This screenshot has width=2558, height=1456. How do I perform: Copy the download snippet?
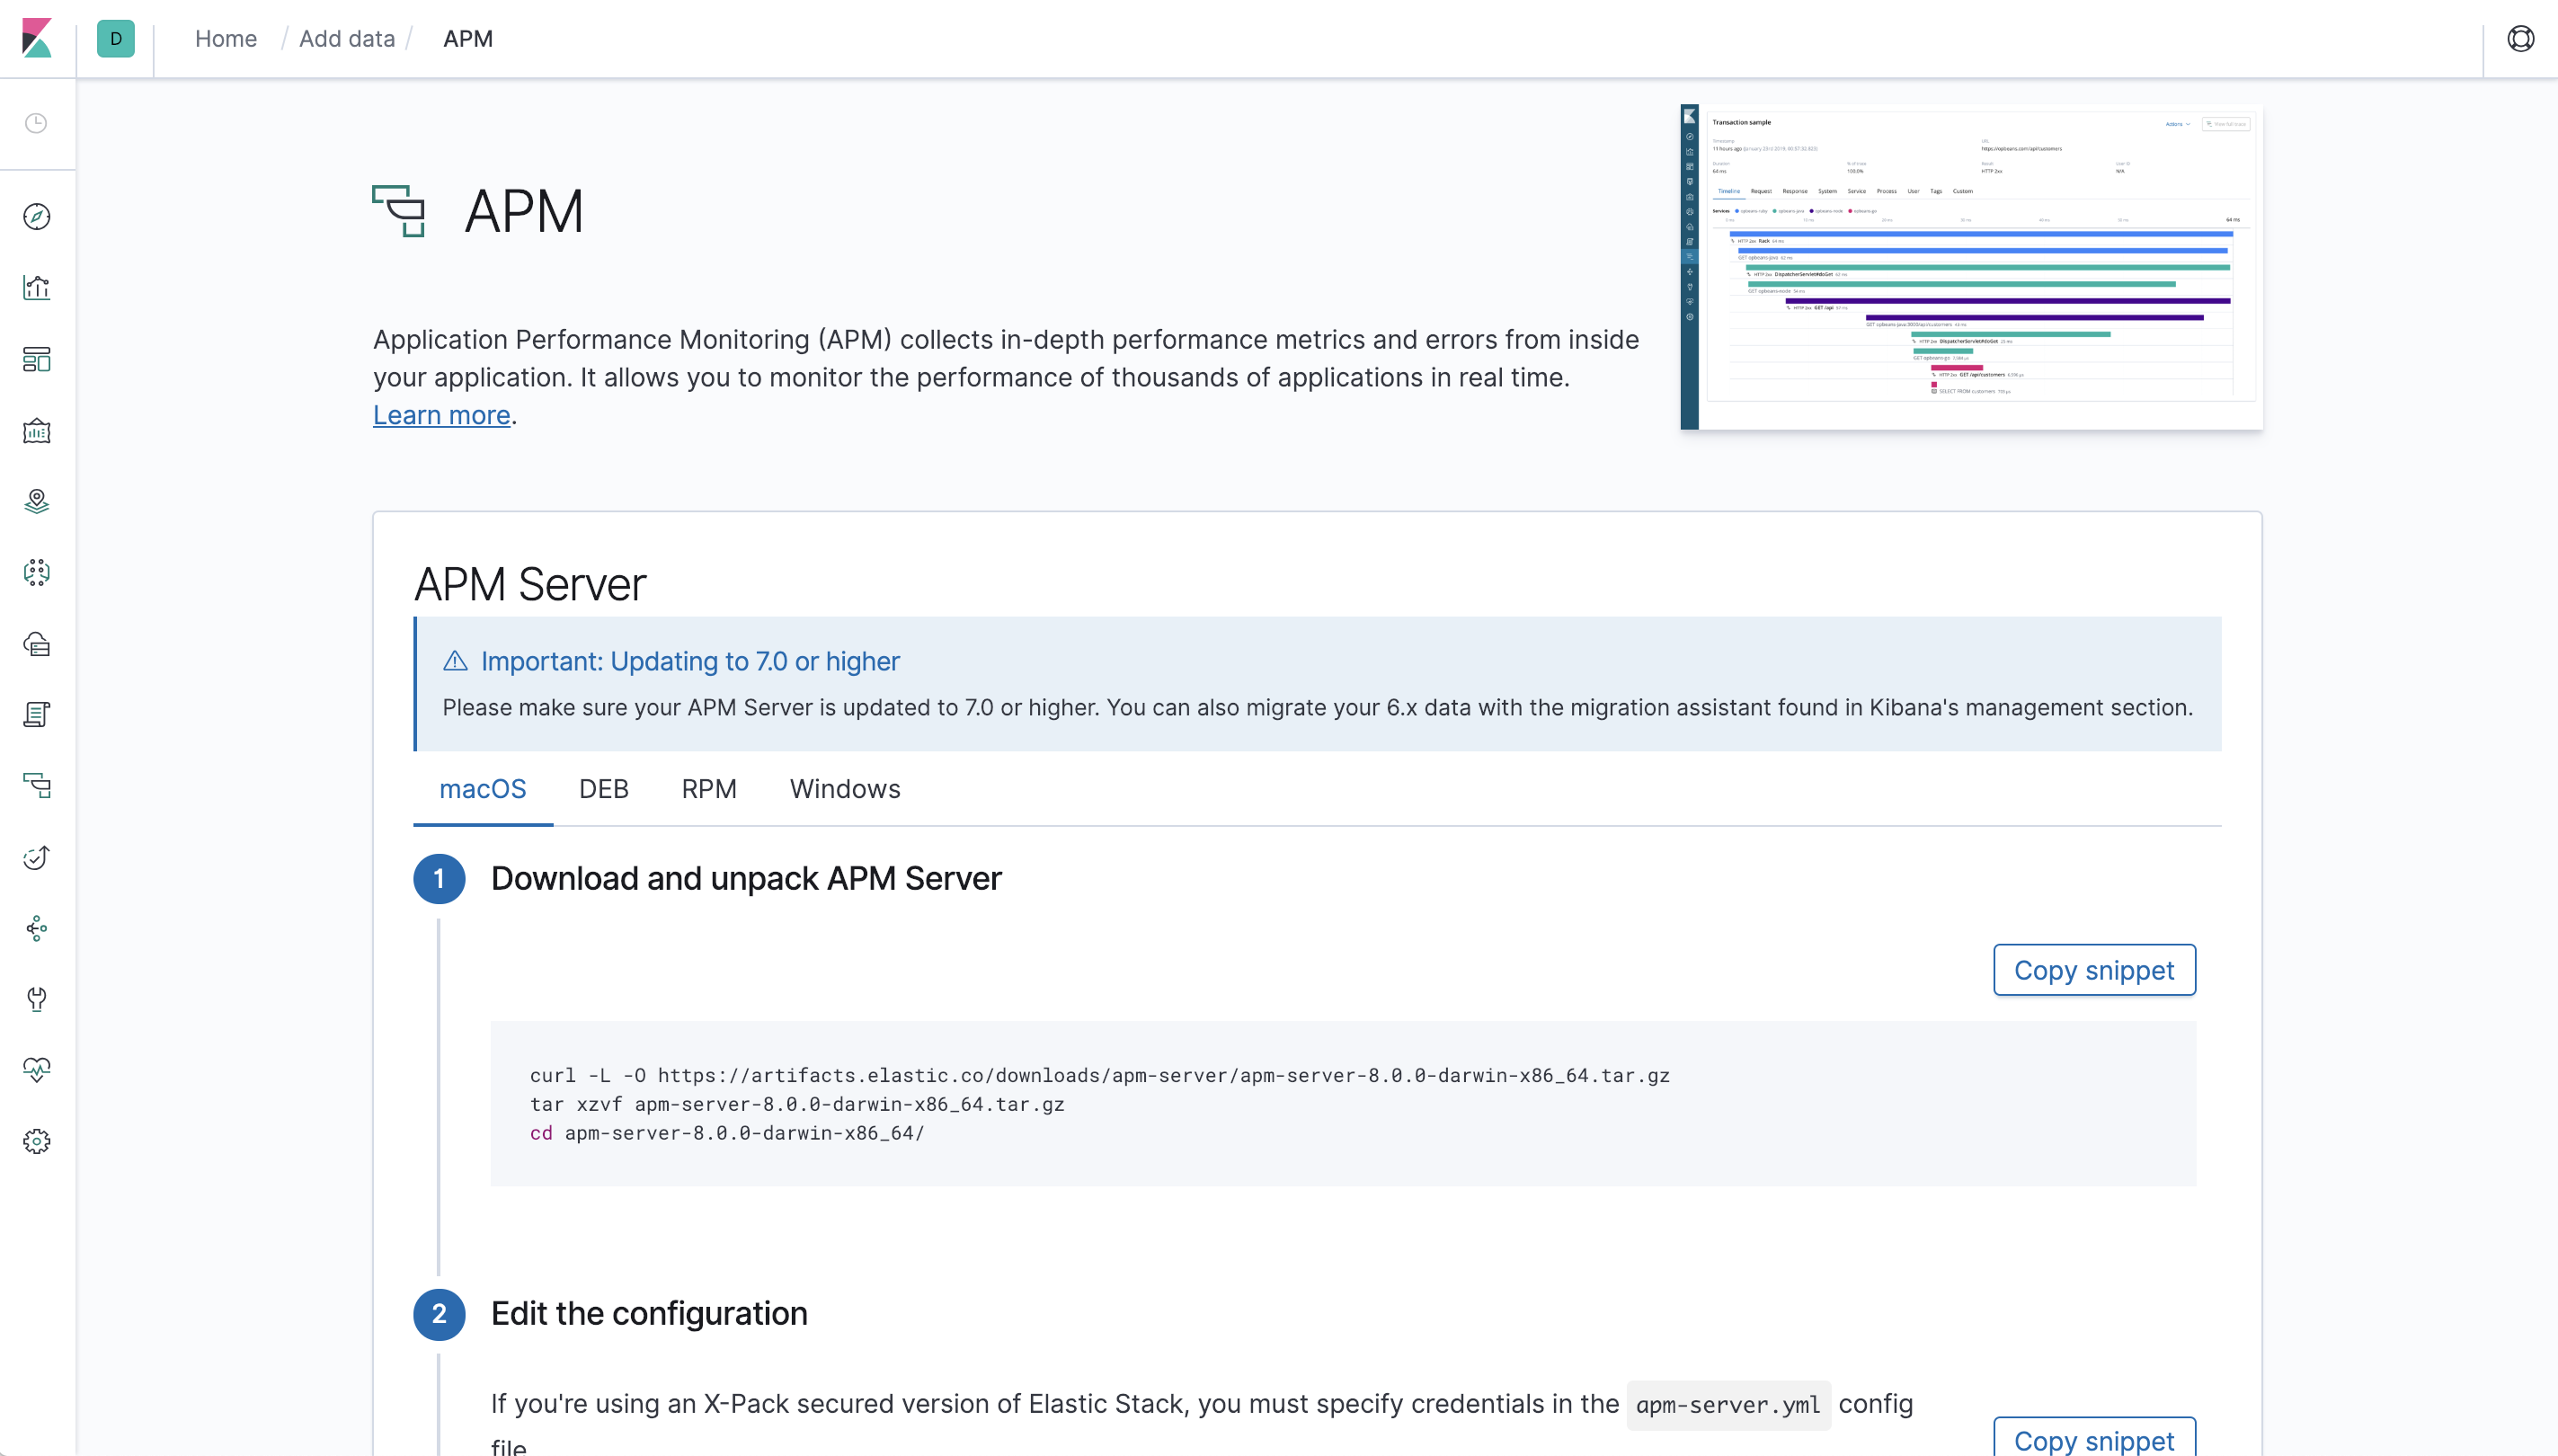pyautogui.click(x=2093, y=969)
